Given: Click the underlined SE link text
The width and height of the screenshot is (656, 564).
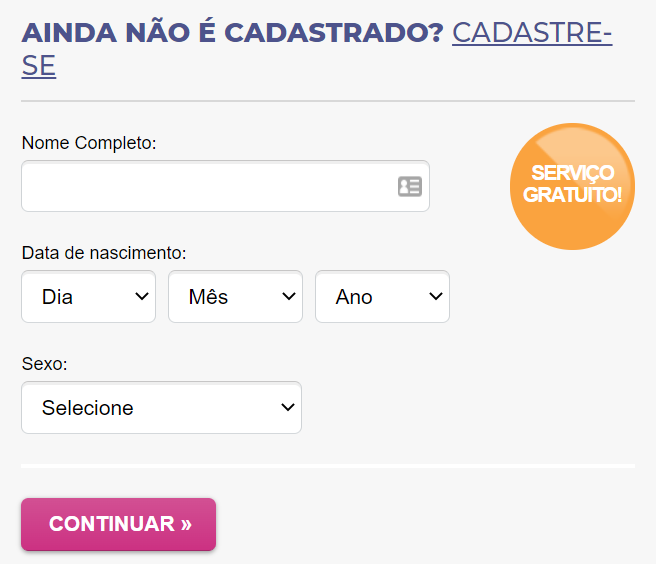Looking at the screenshot, I should [x=38, y=66].
